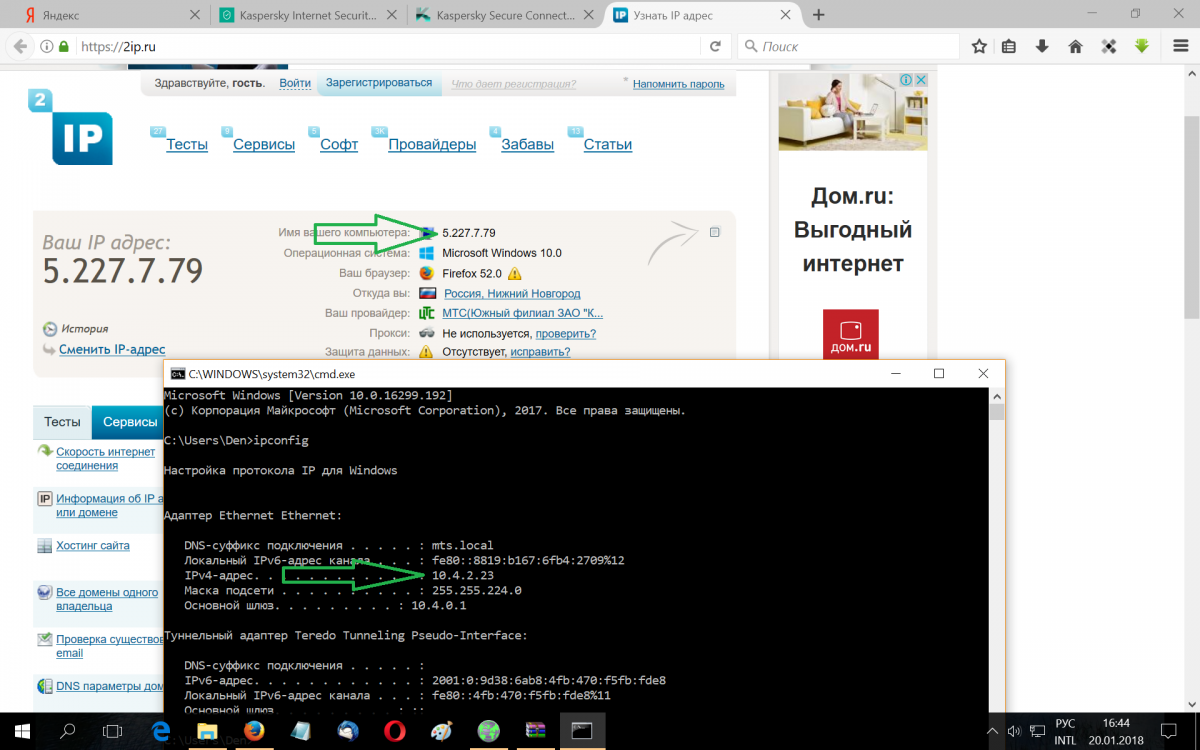Show site information icon in the address bar

click(x=46, y=46)
